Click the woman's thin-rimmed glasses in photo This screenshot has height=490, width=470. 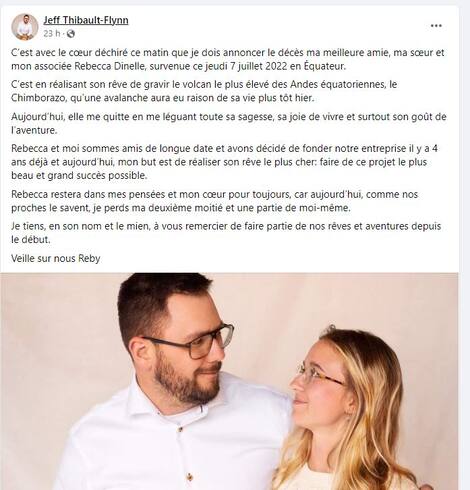(x=318, y=374)
